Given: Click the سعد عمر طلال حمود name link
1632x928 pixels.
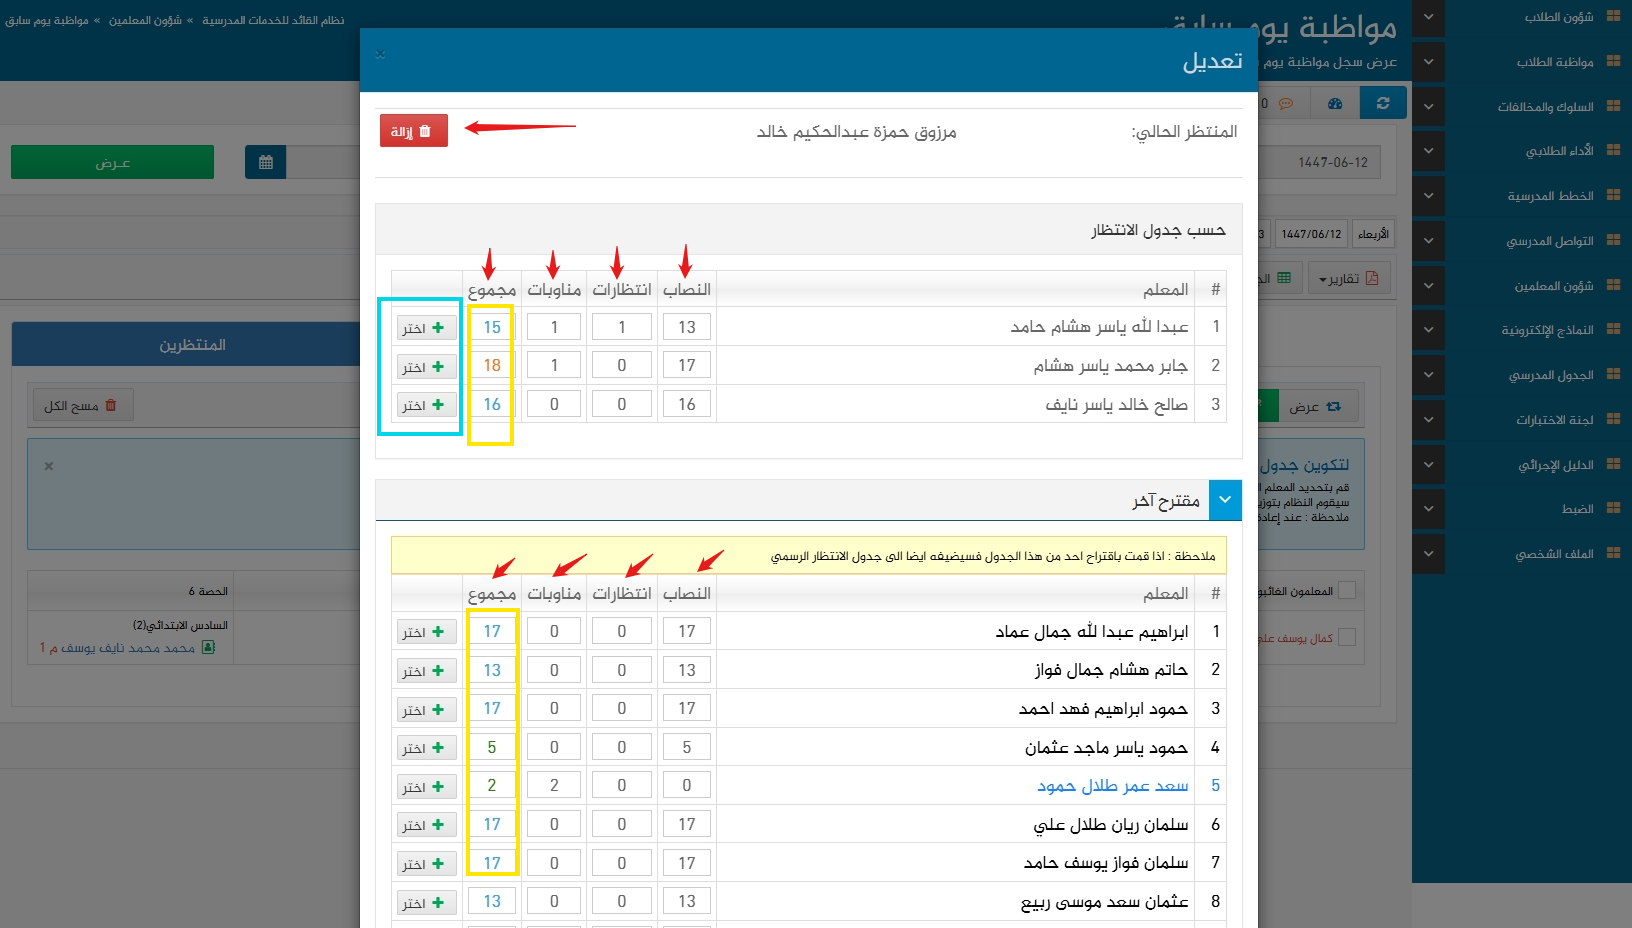Looking at the screenshot, I should click(1112, 786).
